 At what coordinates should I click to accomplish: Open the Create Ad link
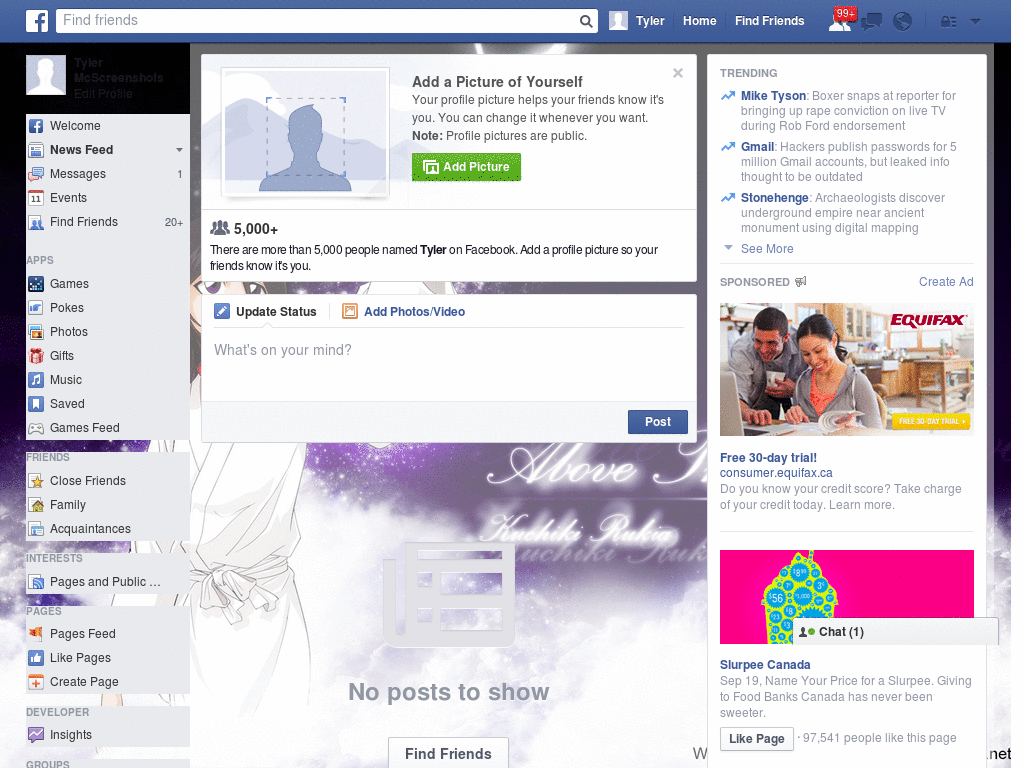[946, 281]
